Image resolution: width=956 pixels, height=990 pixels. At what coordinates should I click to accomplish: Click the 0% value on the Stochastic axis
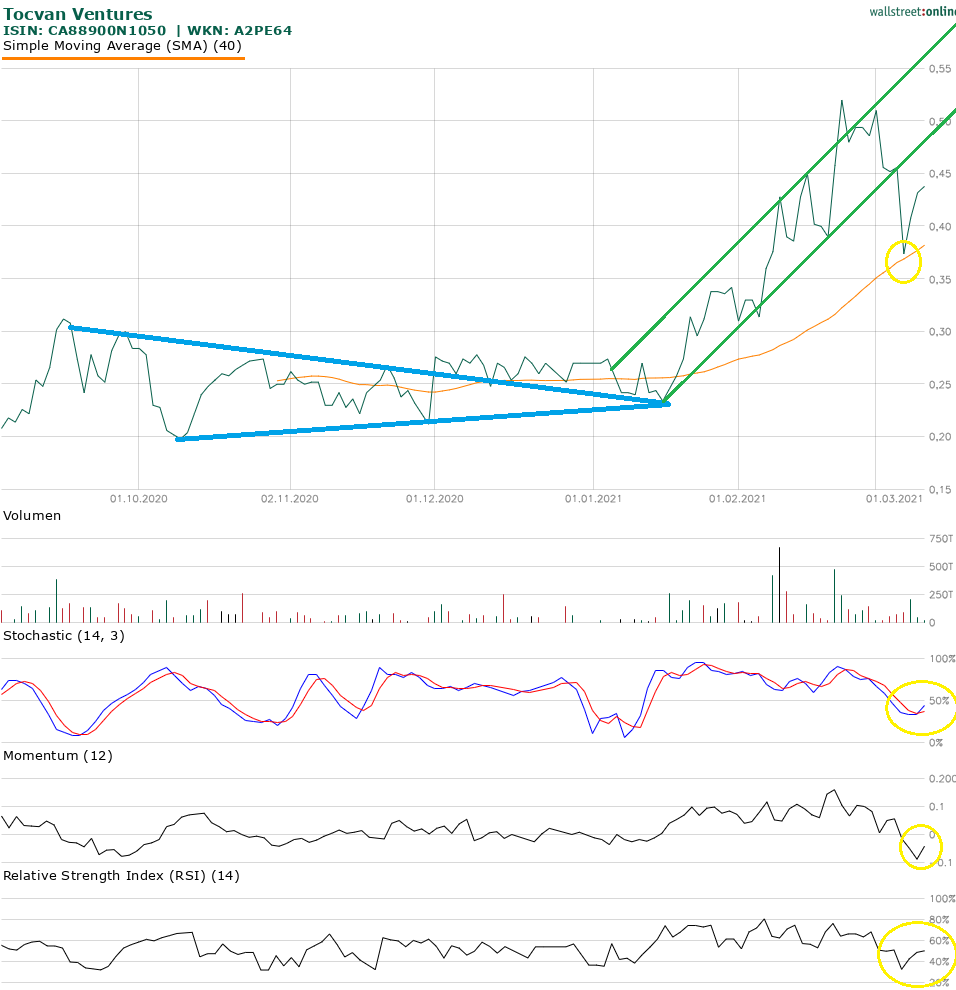point(936,743)
